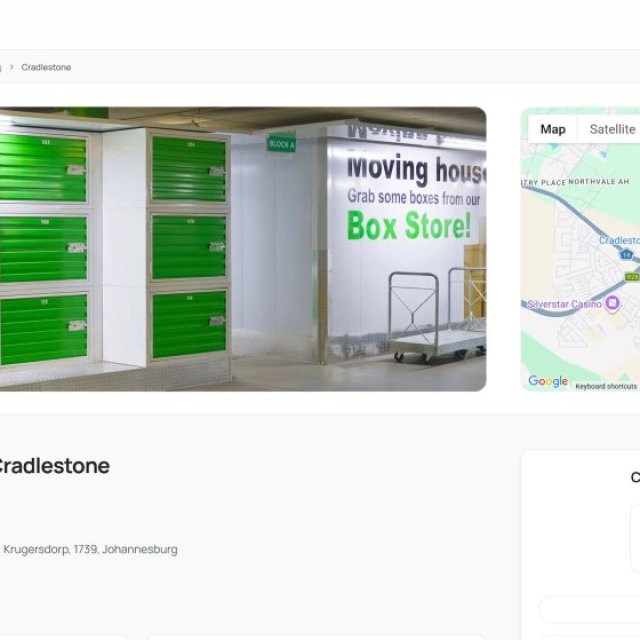Switch the map to Satellite view
The height and width of the screenshot is (640, 640).
(611, 129)
